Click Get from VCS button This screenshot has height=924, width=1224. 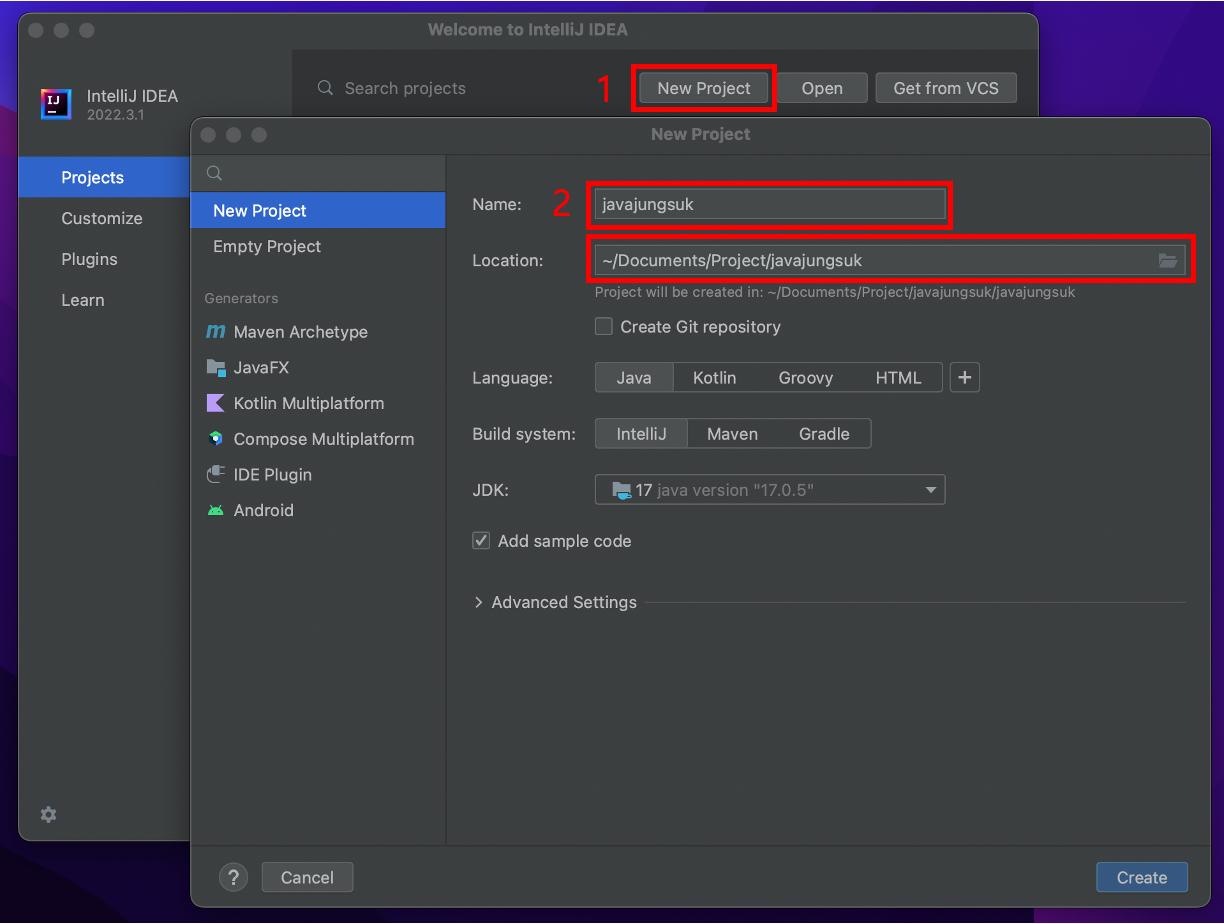pyautogui.click(x=946, y=88)
